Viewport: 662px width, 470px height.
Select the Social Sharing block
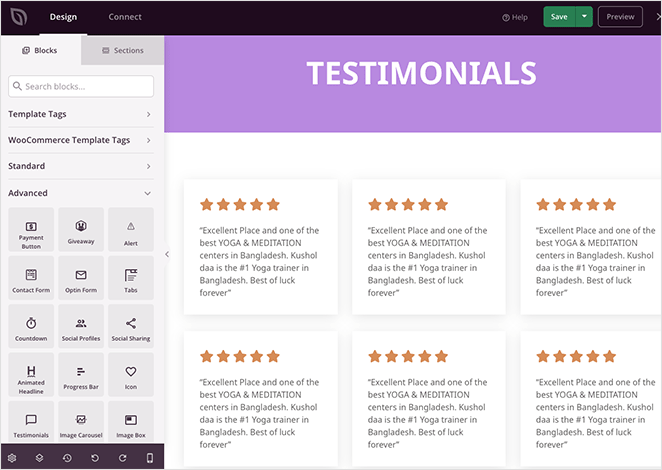[x=131, y=328]
